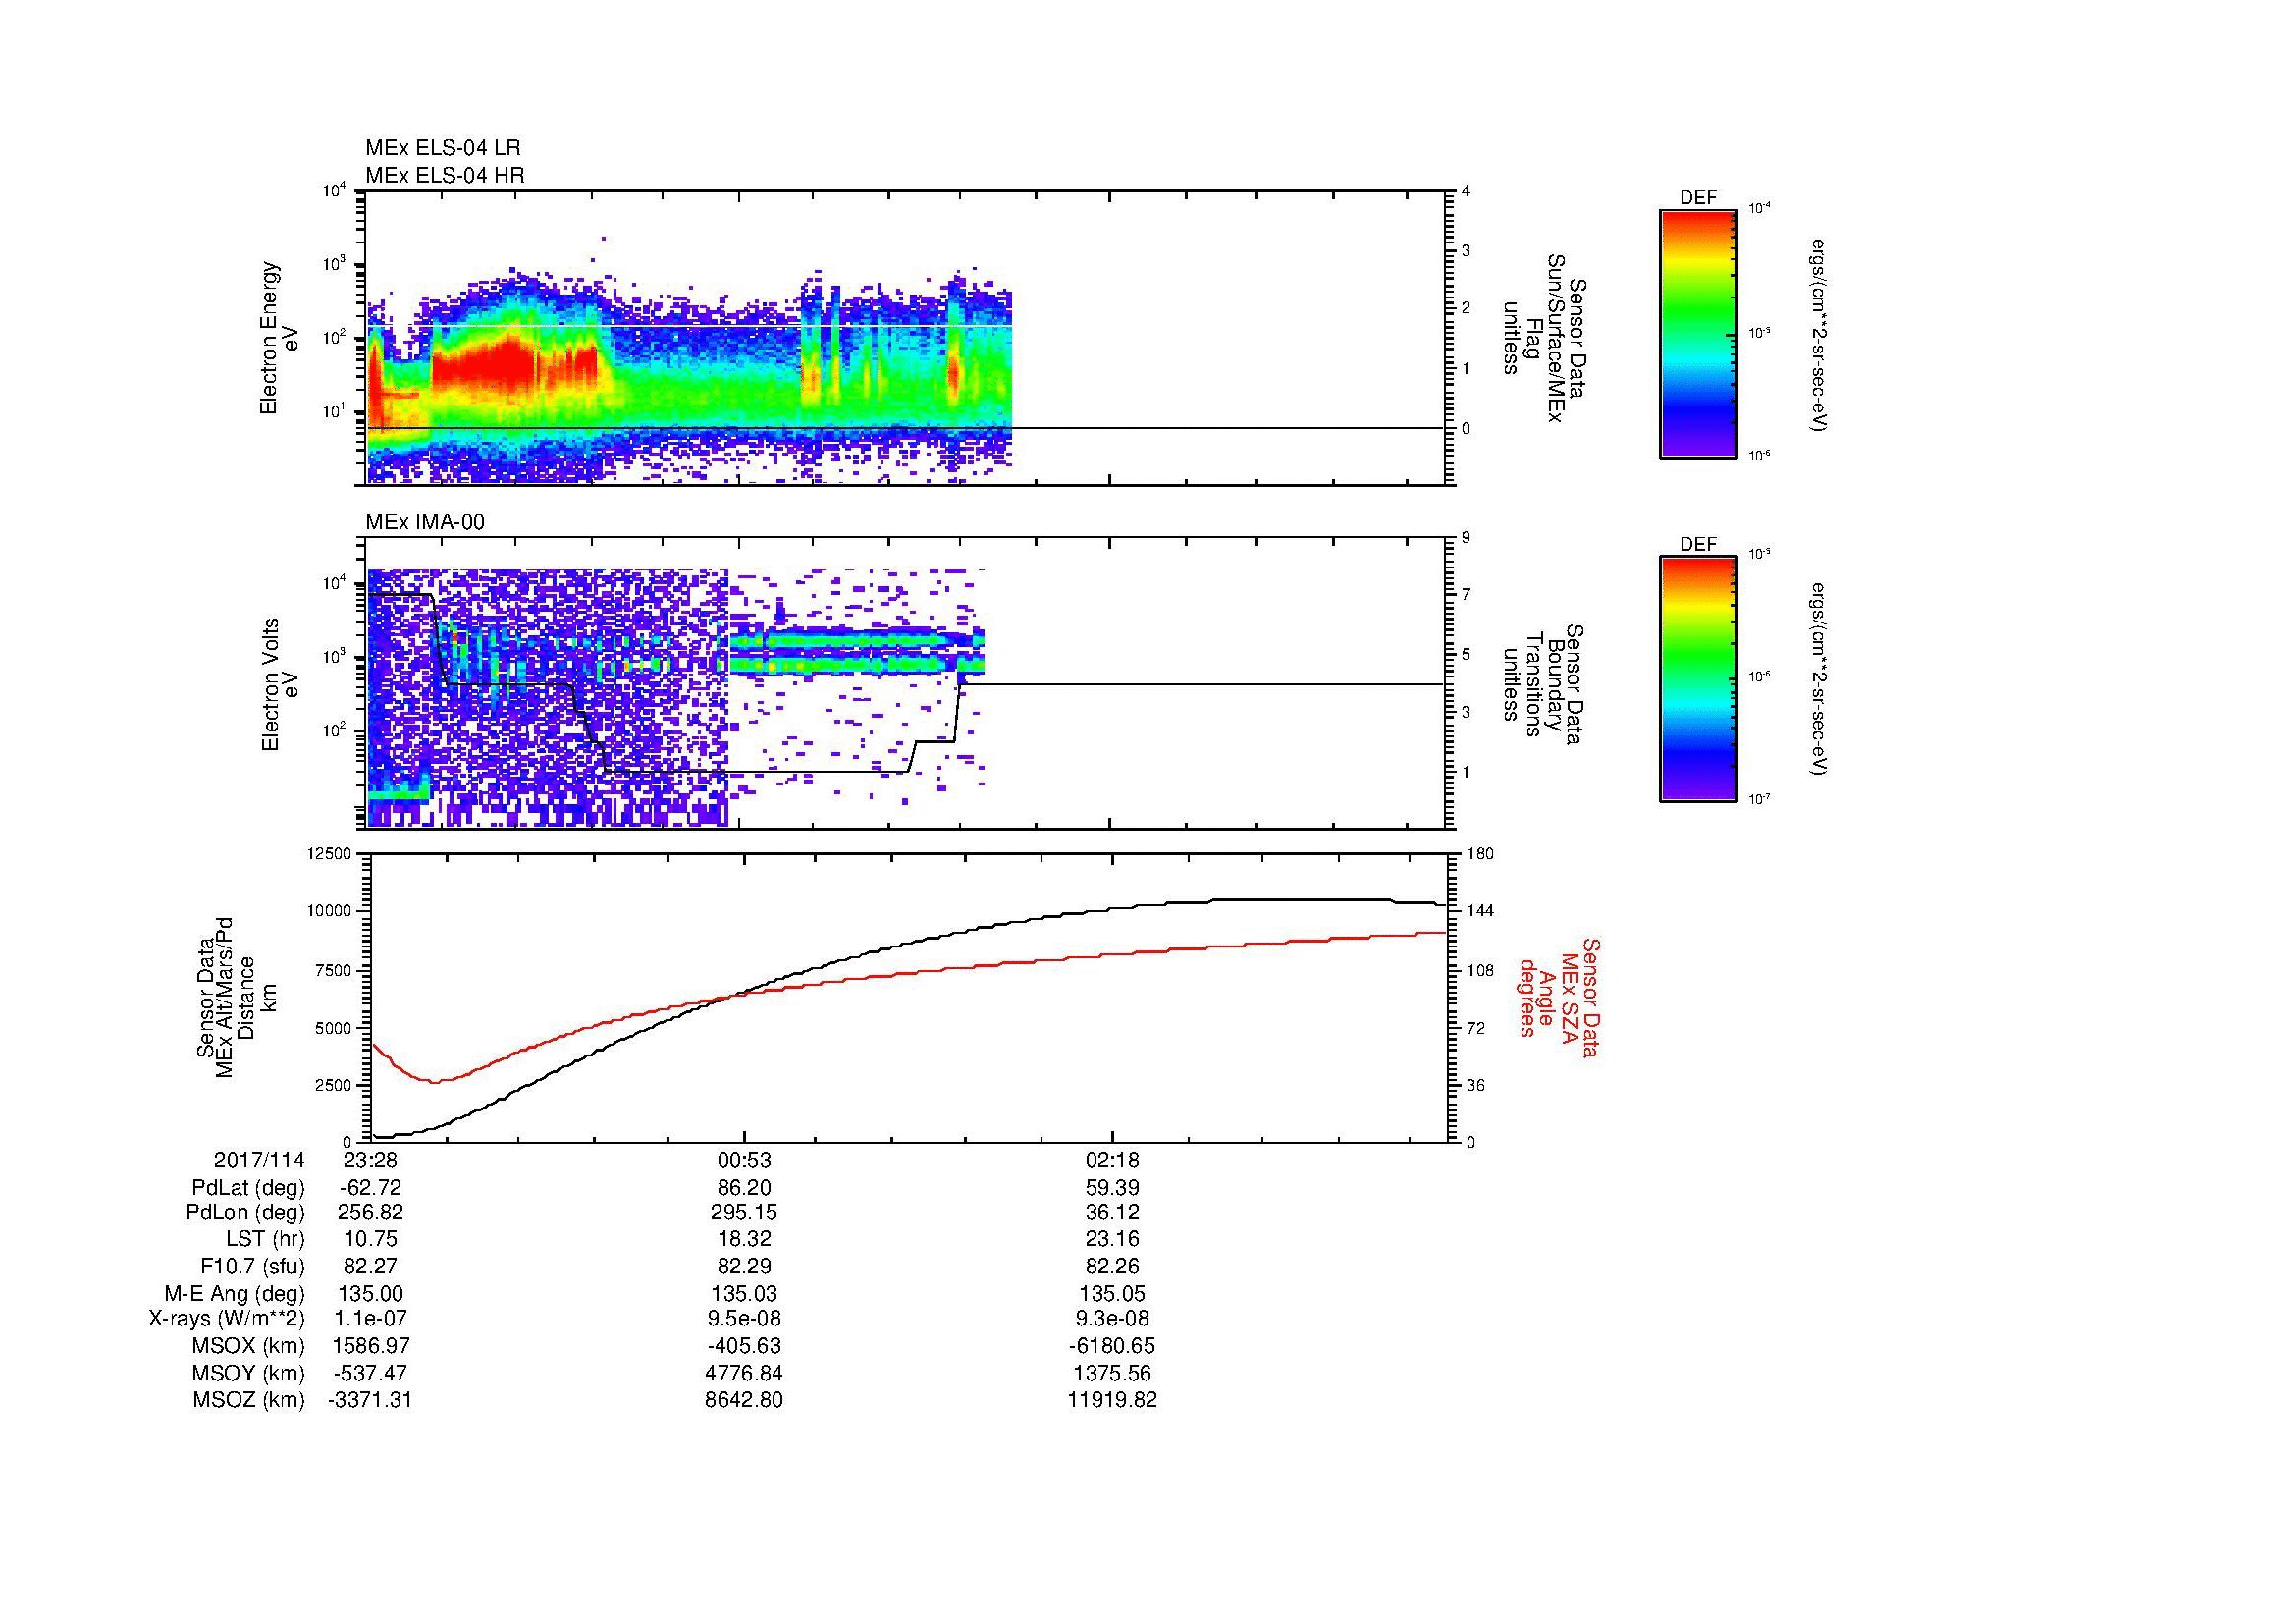The height and width of the screenshot is (1623, 2296).
Task: Click the MSOZ (km) row label
Action: tap(249, 1400)
